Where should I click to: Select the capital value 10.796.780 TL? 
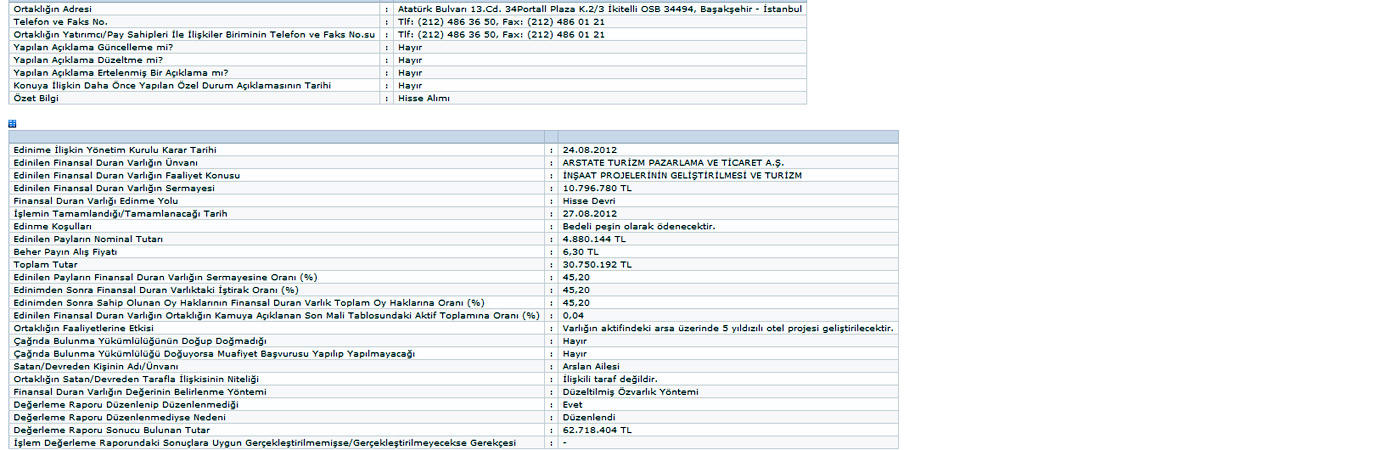pyautogui.click(x=597, y=188)
